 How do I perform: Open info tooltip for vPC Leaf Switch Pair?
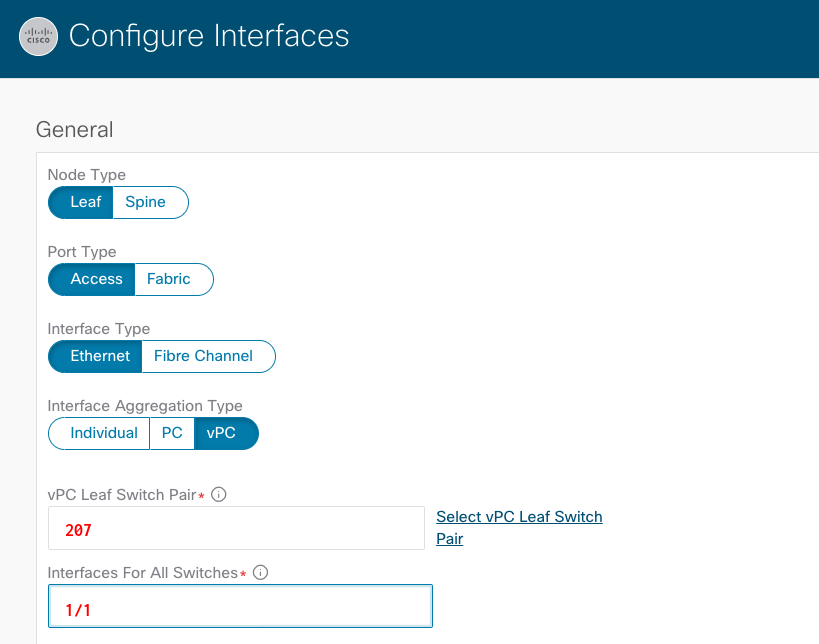[219, 494]
